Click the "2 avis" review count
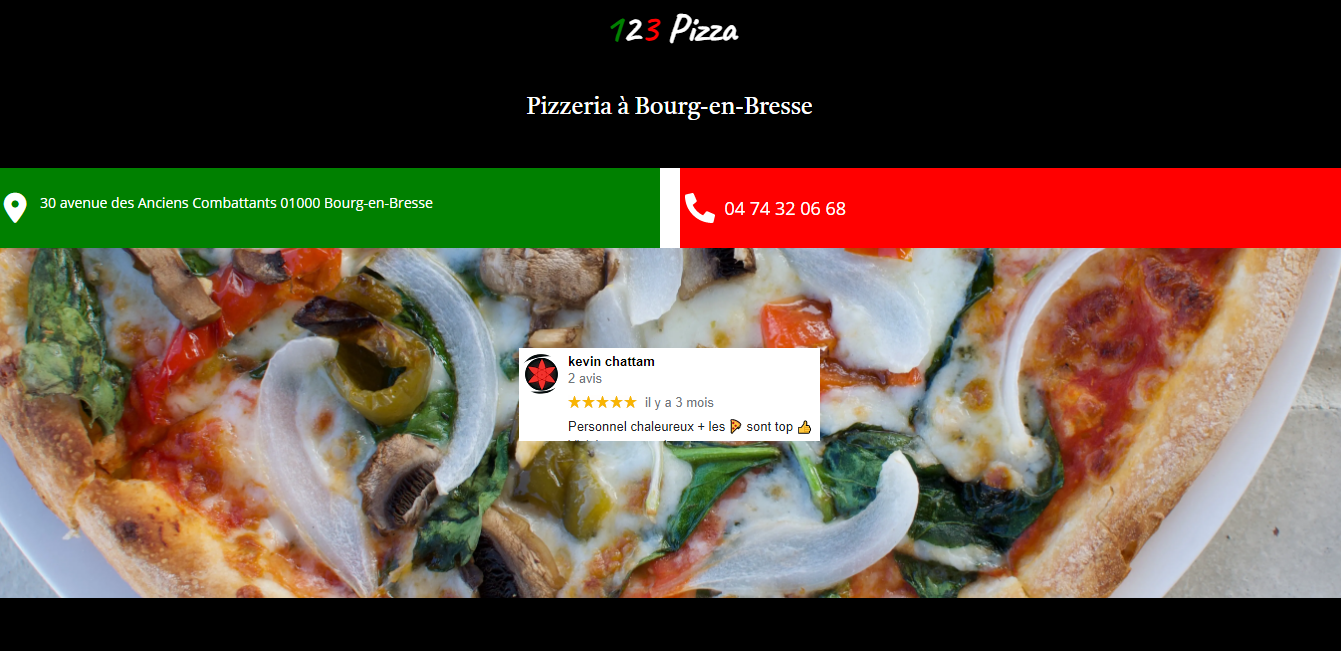This screenshot has height=651, width=1341. (585, 379)
